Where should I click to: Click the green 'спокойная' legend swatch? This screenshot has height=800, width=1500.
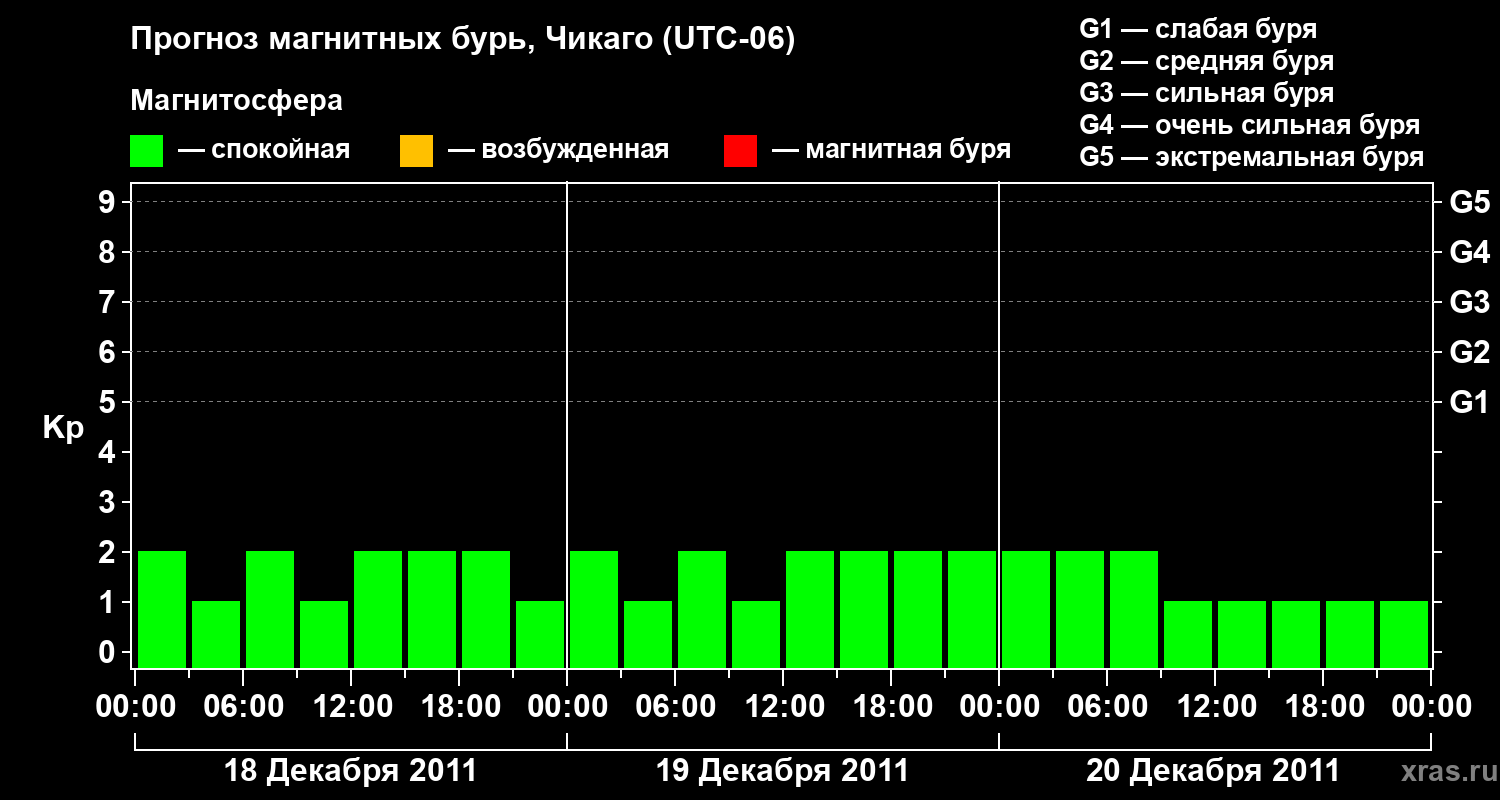[147, 151]
